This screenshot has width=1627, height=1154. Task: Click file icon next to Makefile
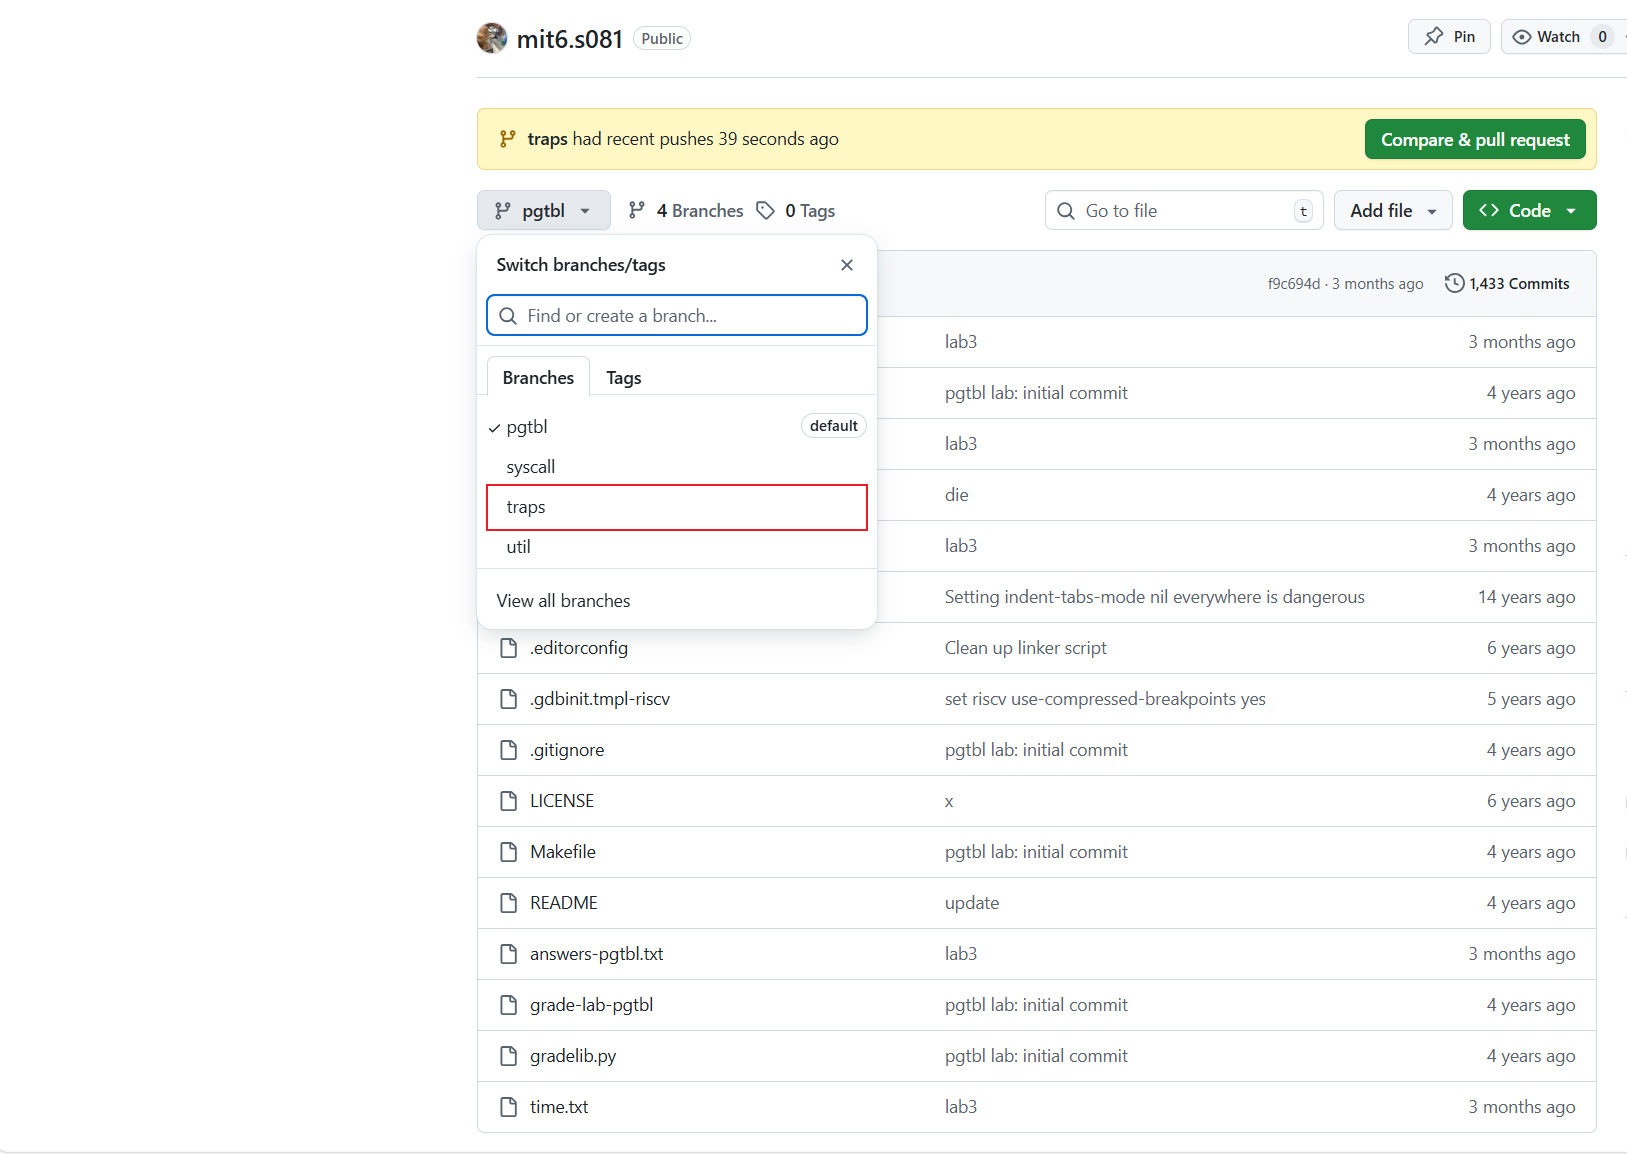click(x=509, y=852)
